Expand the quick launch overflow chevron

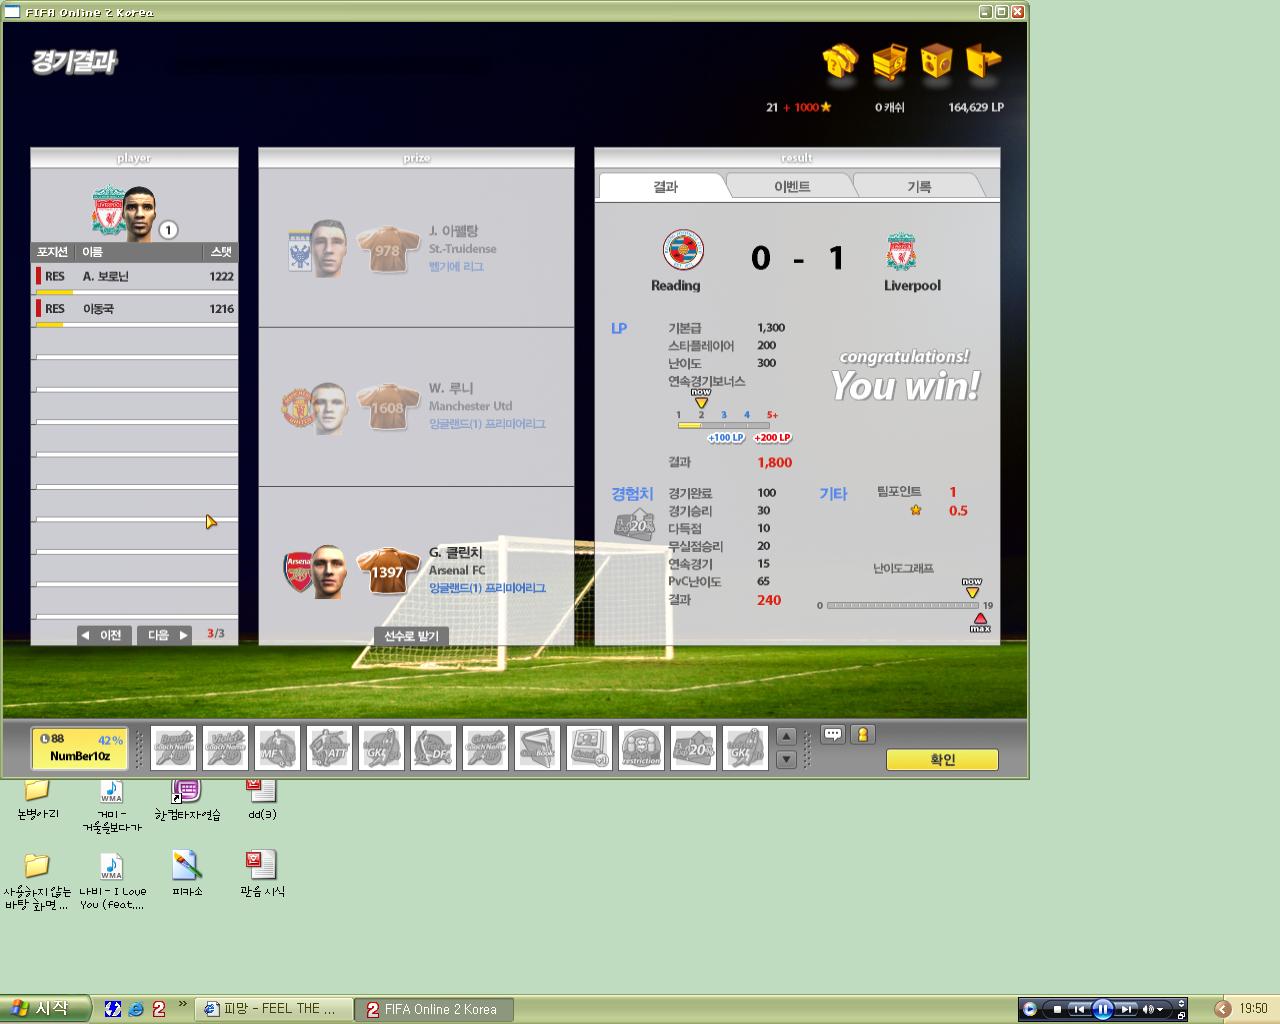tap(183, 1004)
